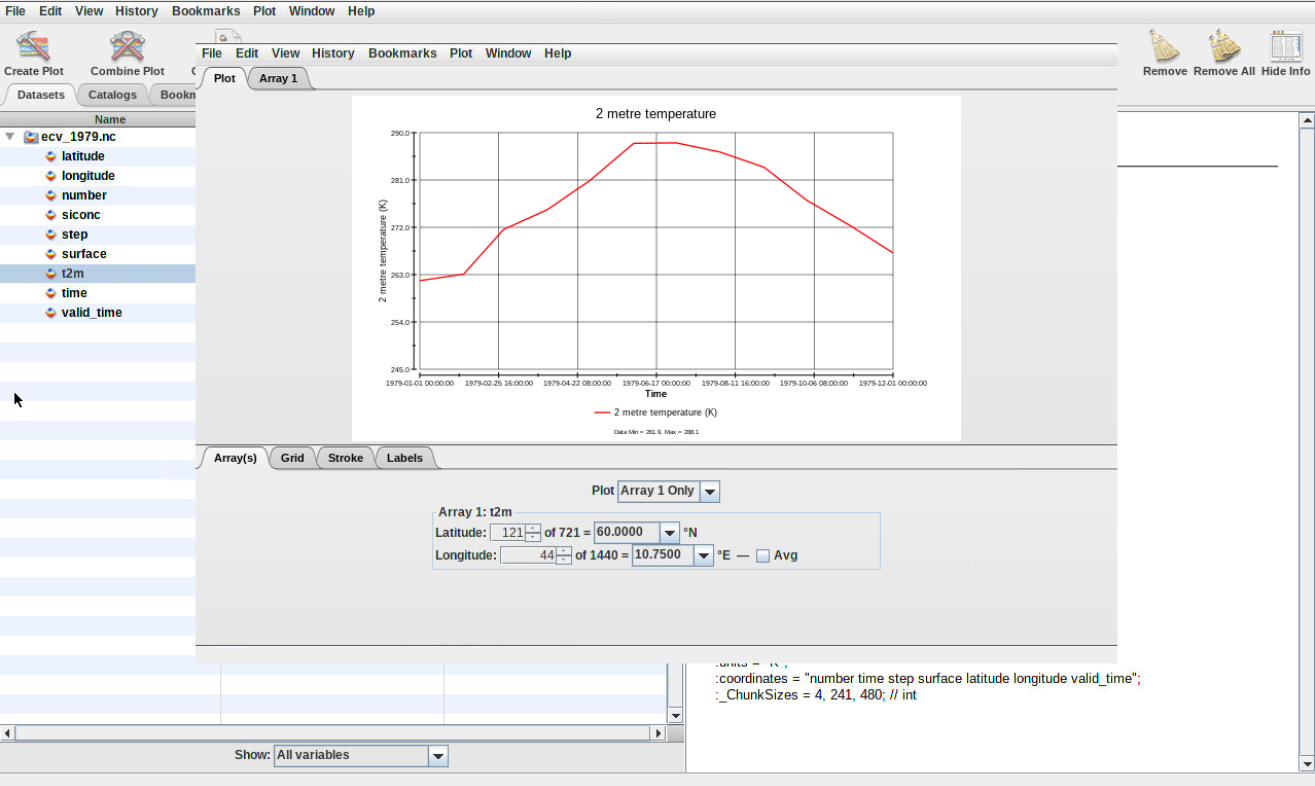Switch to the Datasets tab

[x=41, y=95]
